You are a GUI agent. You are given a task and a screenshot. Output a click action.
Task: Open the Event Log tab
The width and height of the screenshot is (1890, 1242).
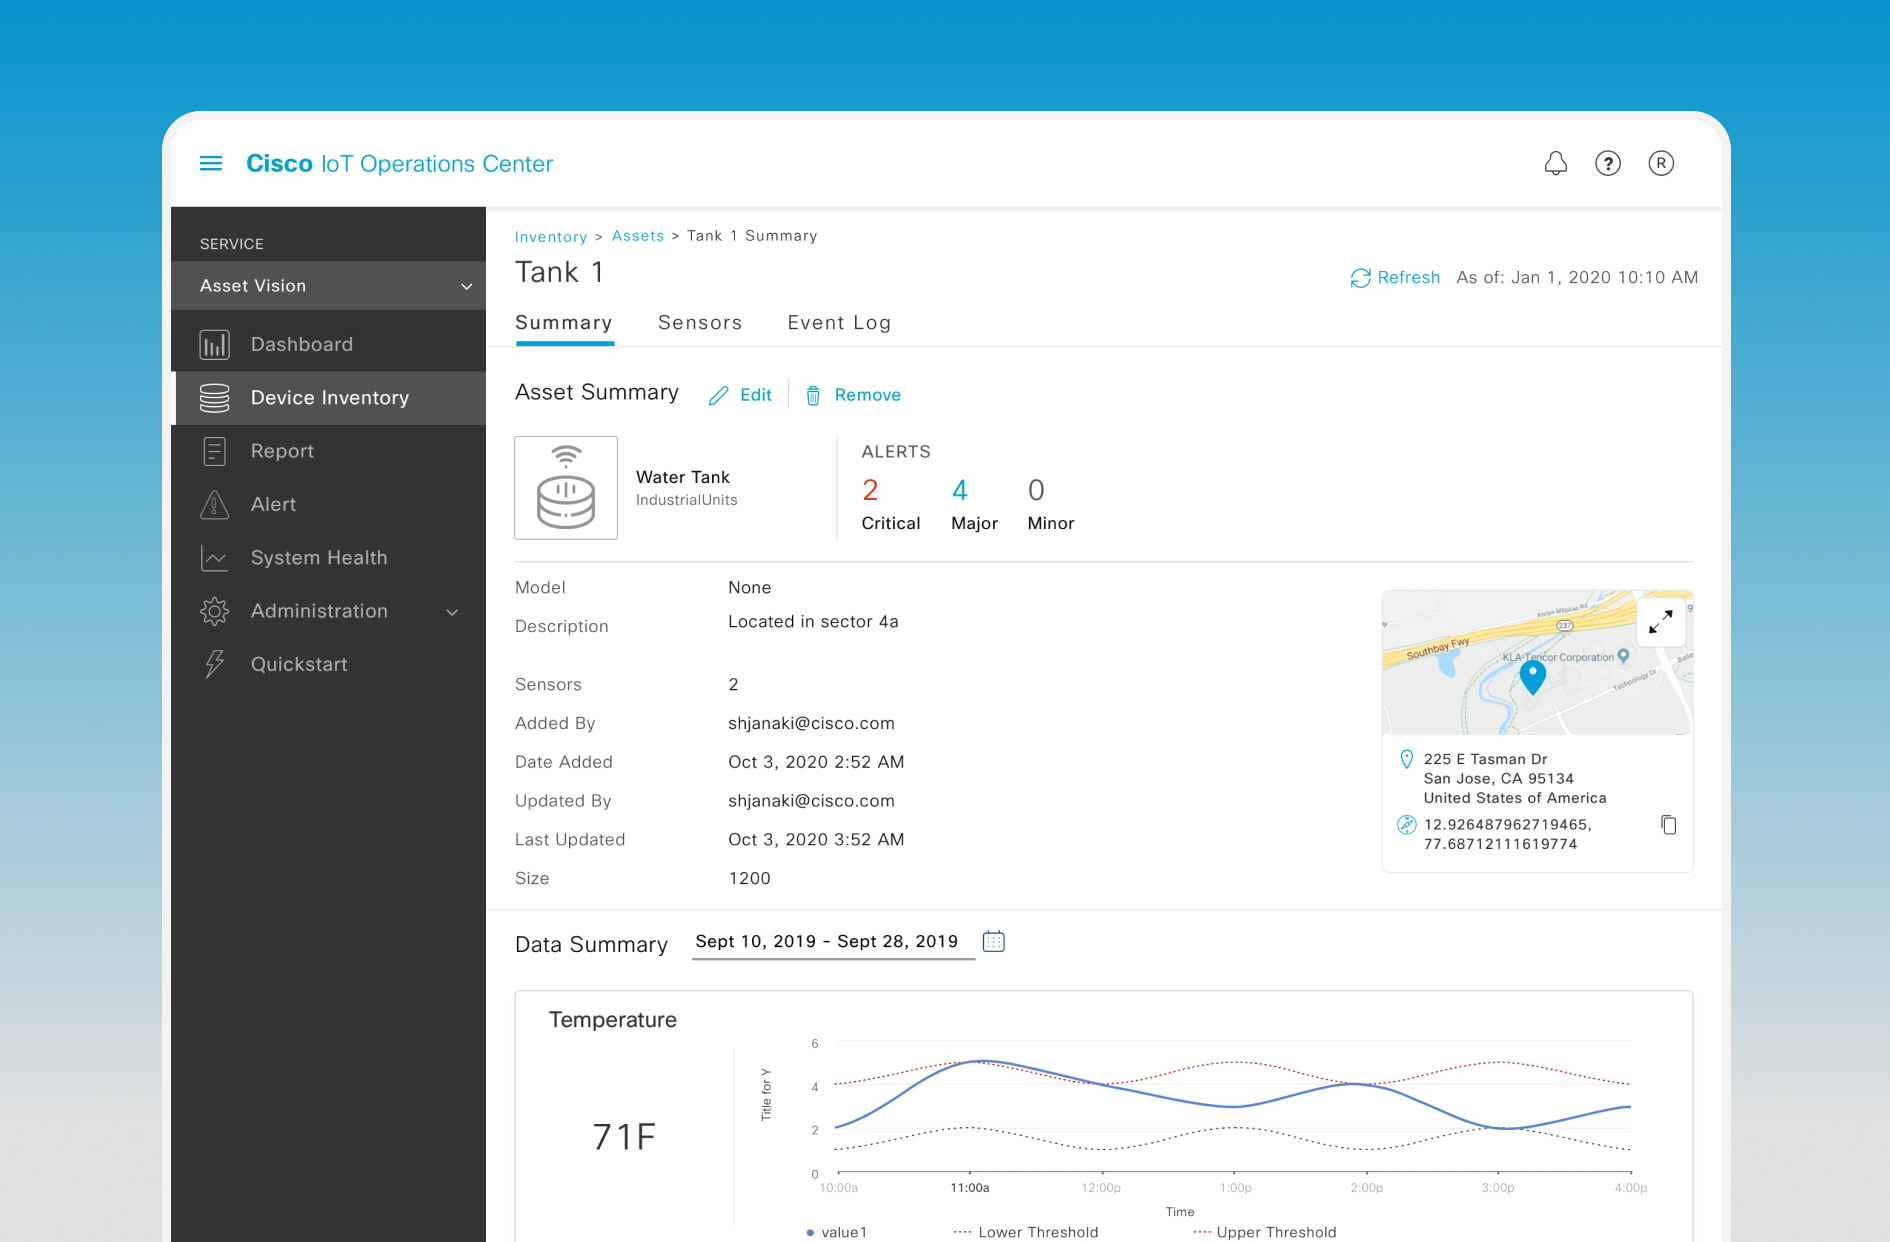(839, 323)
